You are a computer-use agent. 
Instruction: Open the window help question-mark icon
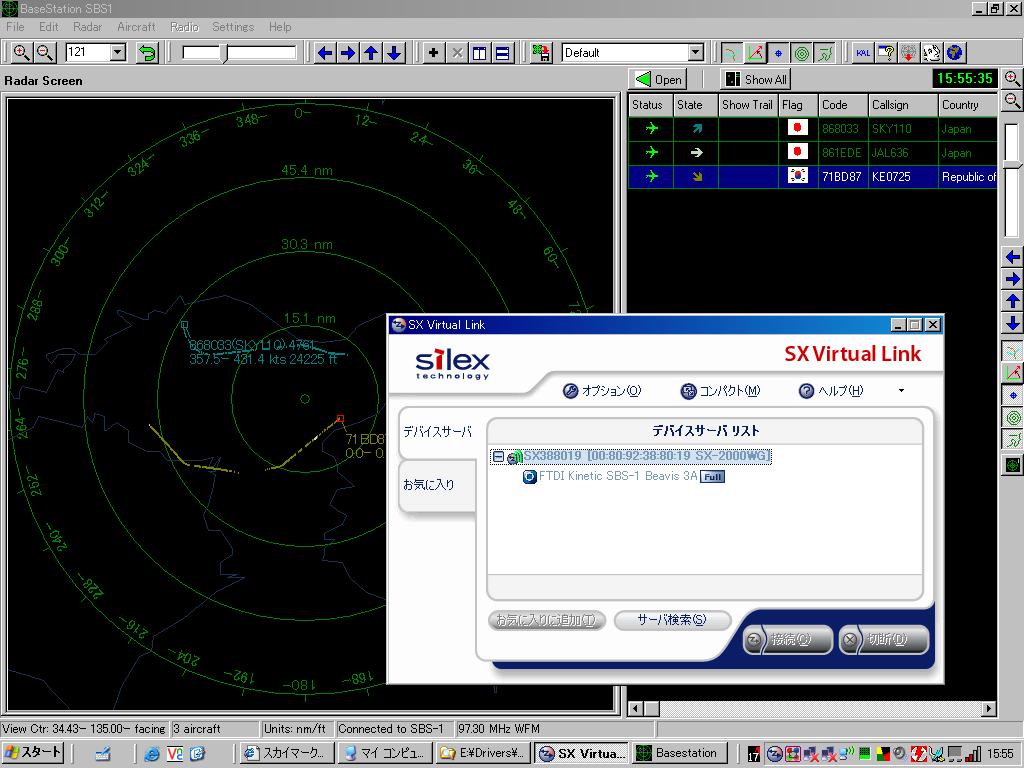coord(886,53)
